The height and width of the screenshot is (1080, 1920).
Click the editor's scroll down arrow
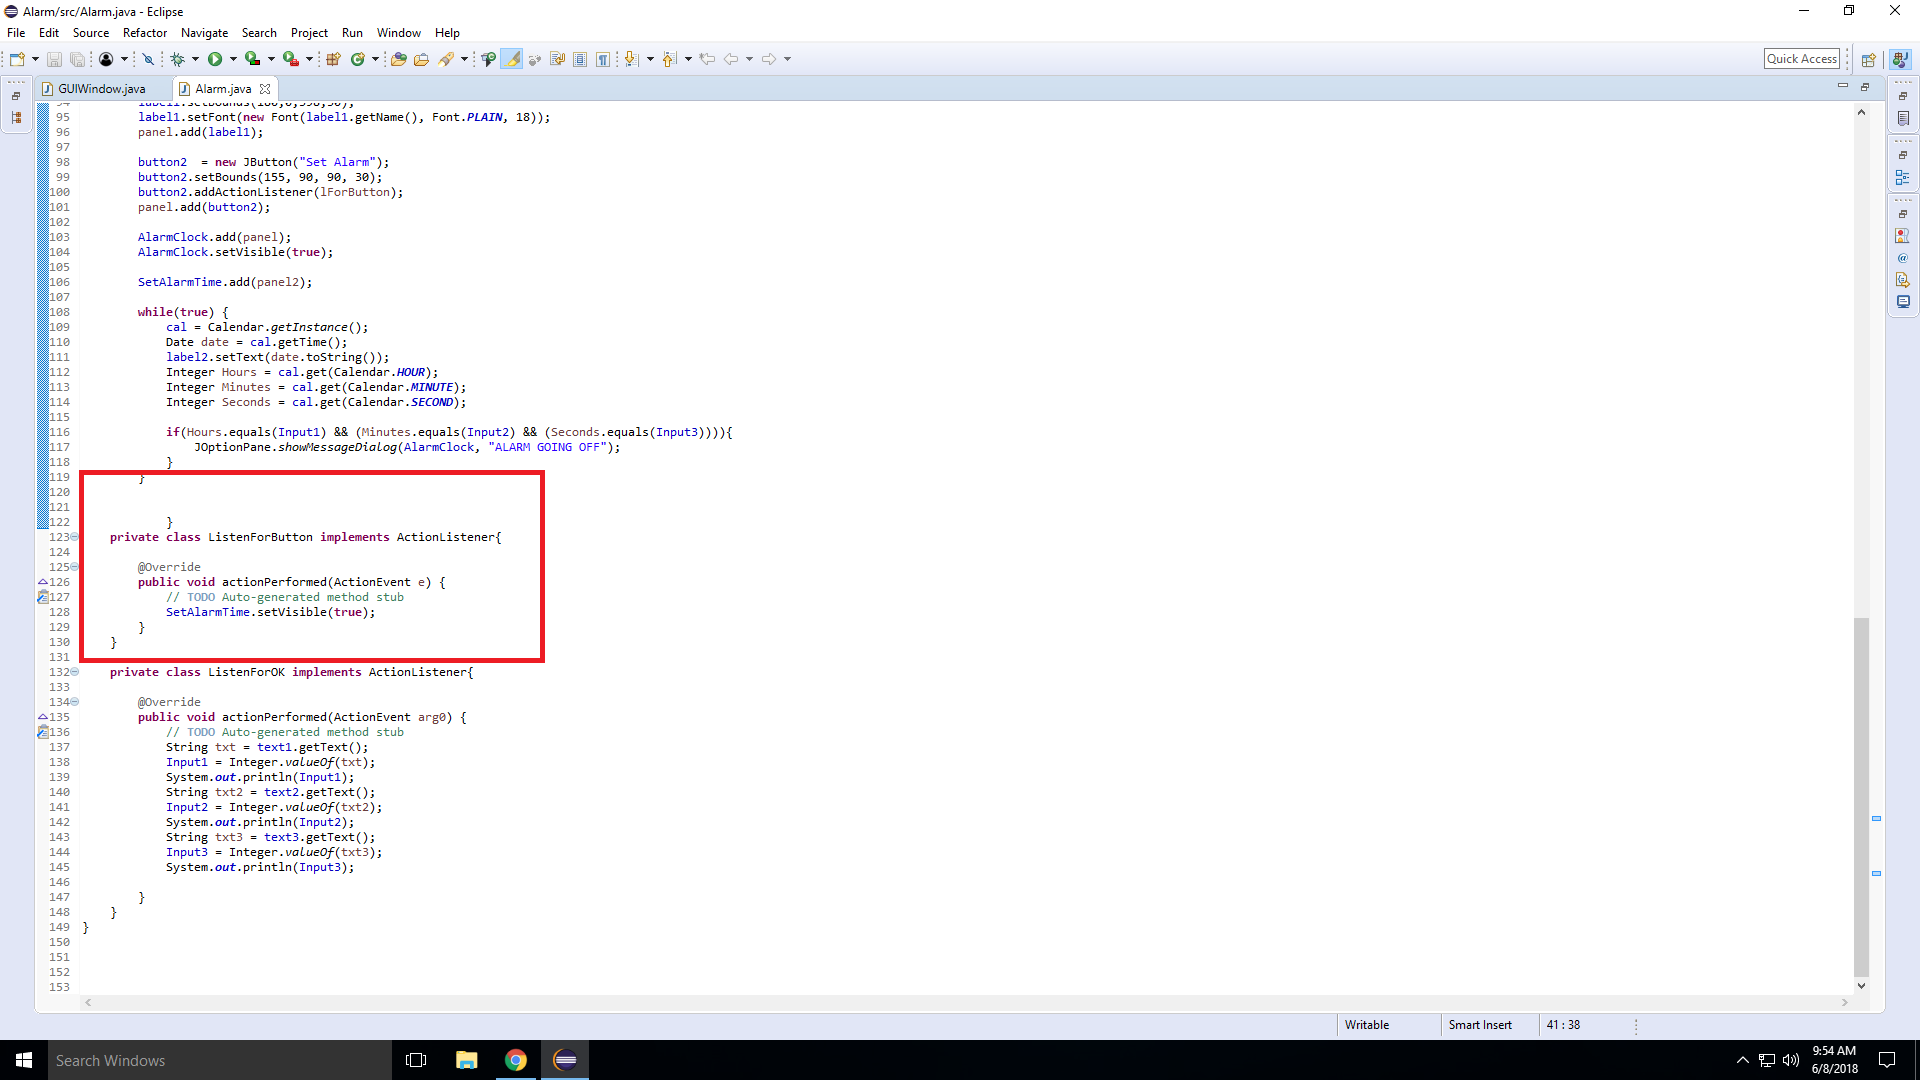pos(1861,985)
